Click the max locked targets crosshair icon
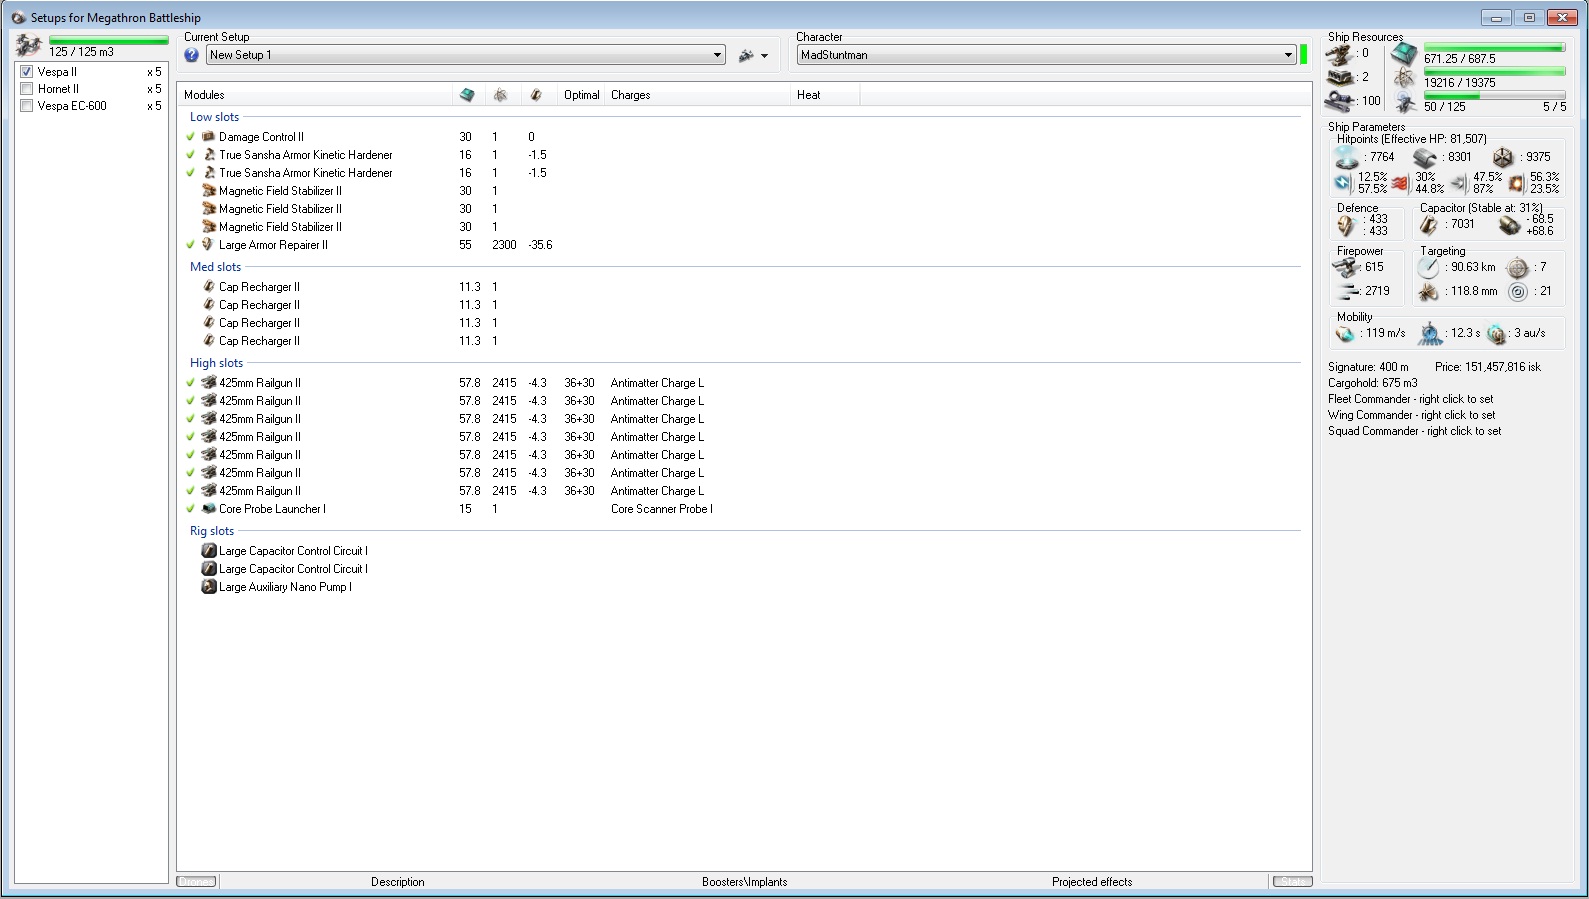1589x899 pixels. (1518, 268)
